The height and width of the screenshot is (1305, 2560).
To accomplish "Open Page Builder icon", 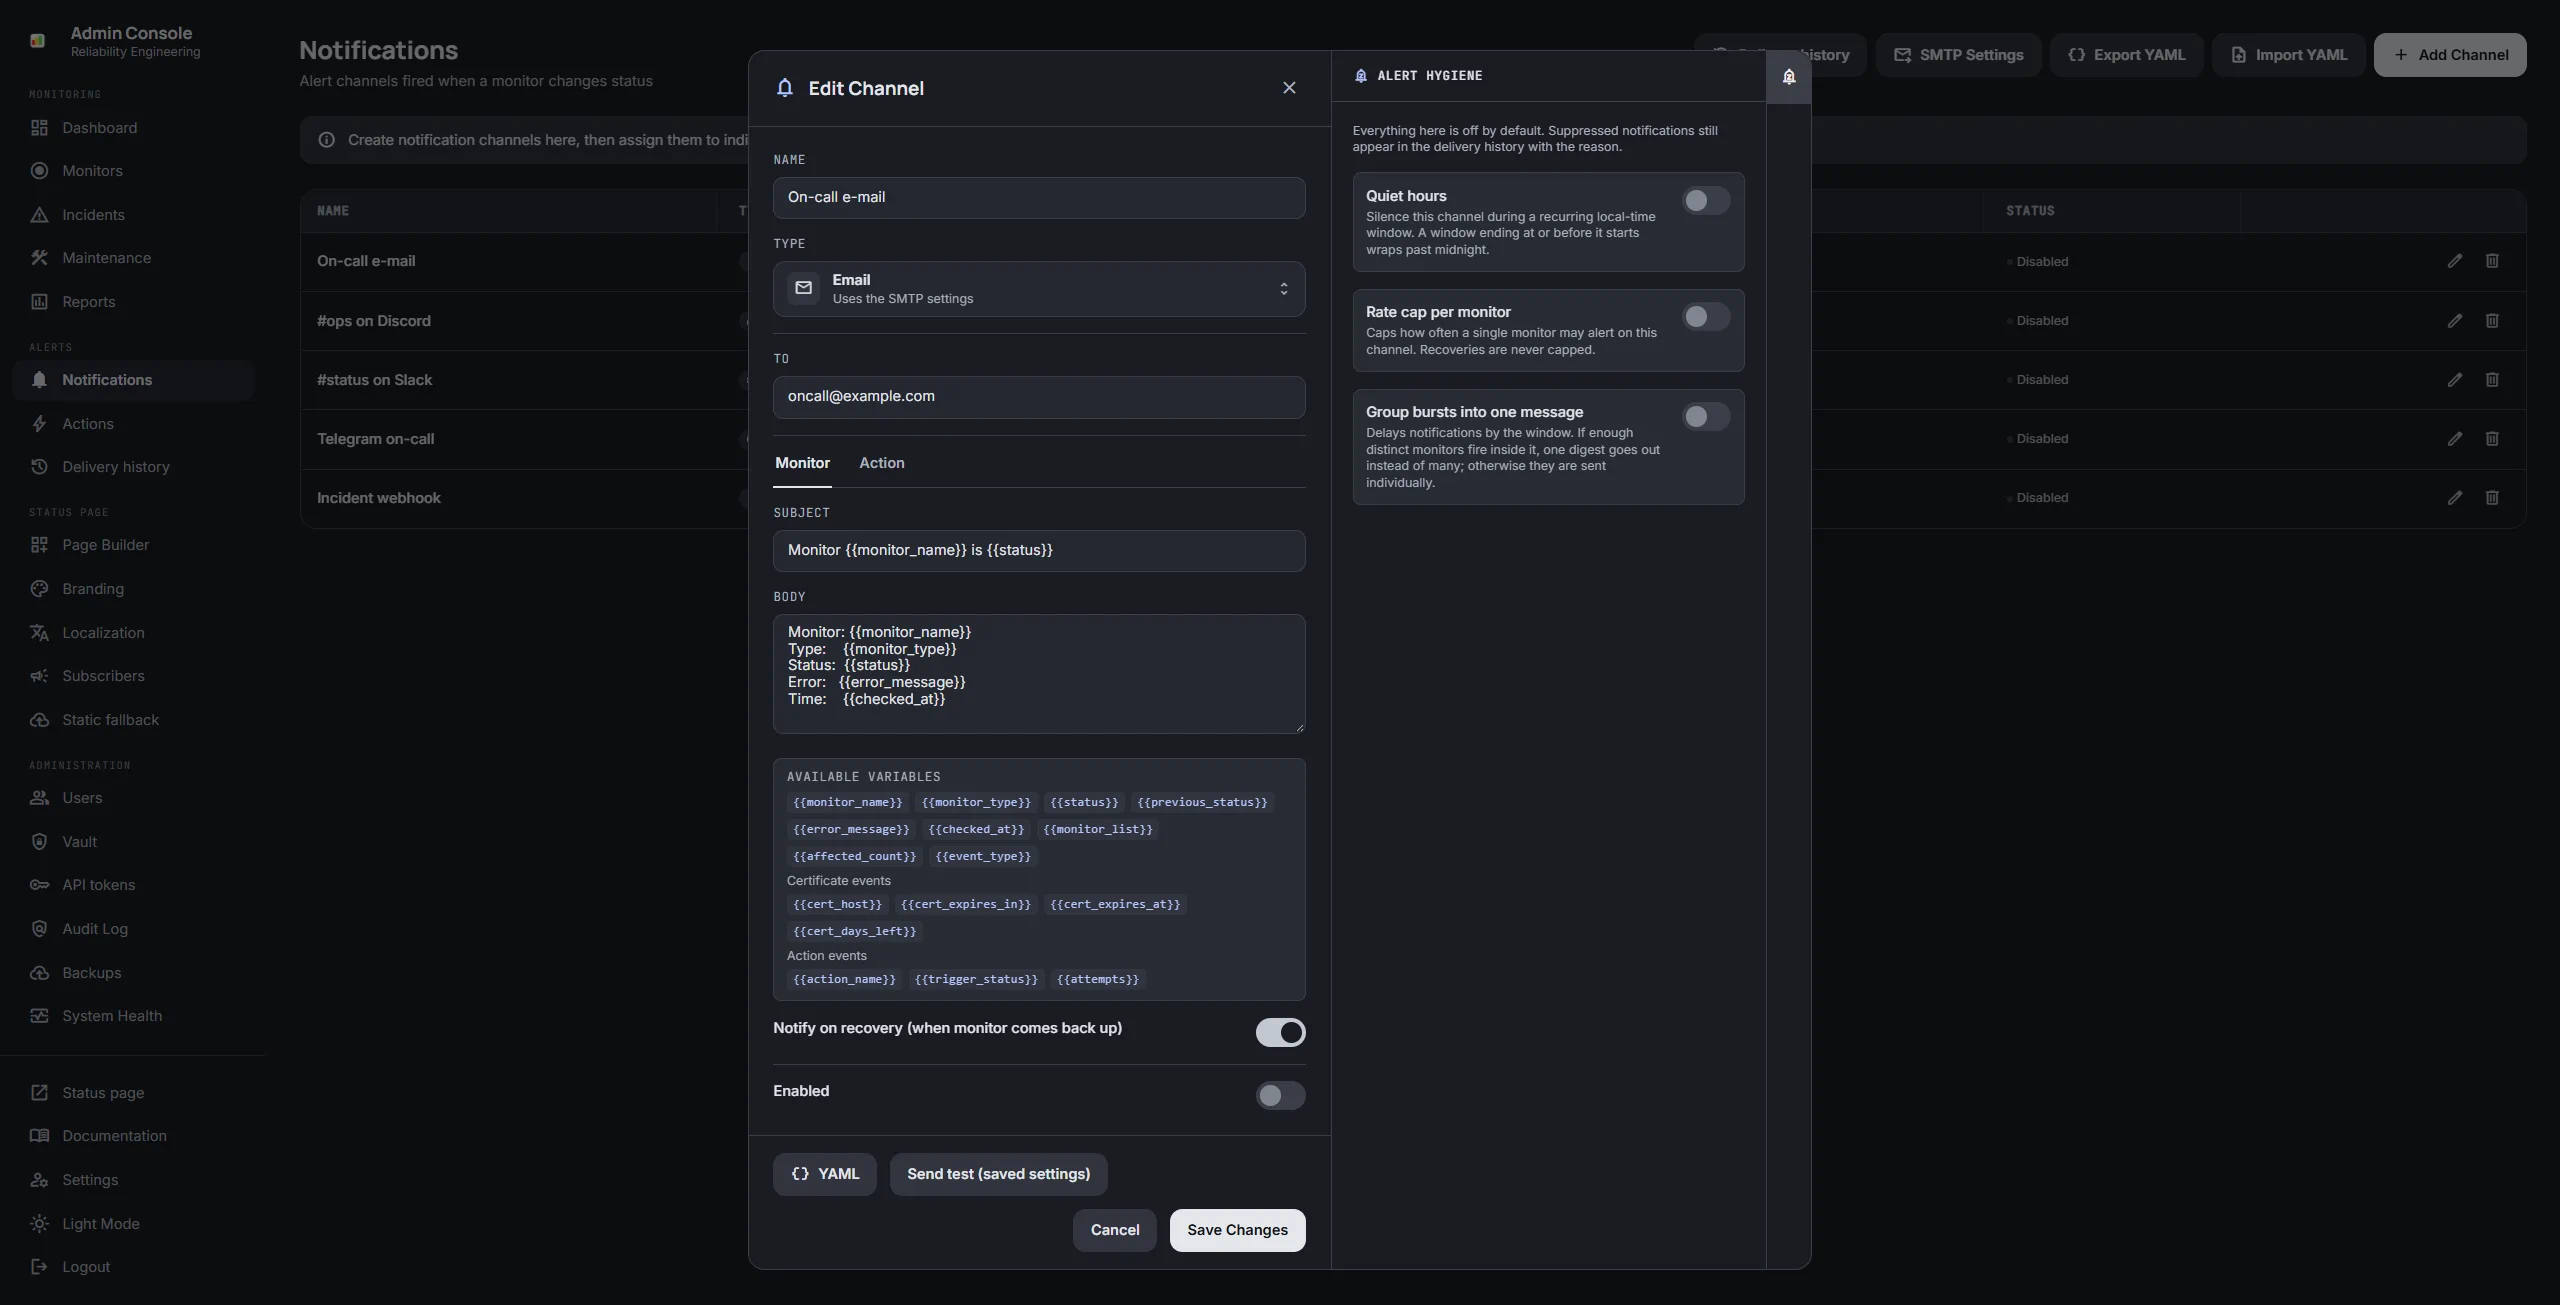I will (39, 545).
